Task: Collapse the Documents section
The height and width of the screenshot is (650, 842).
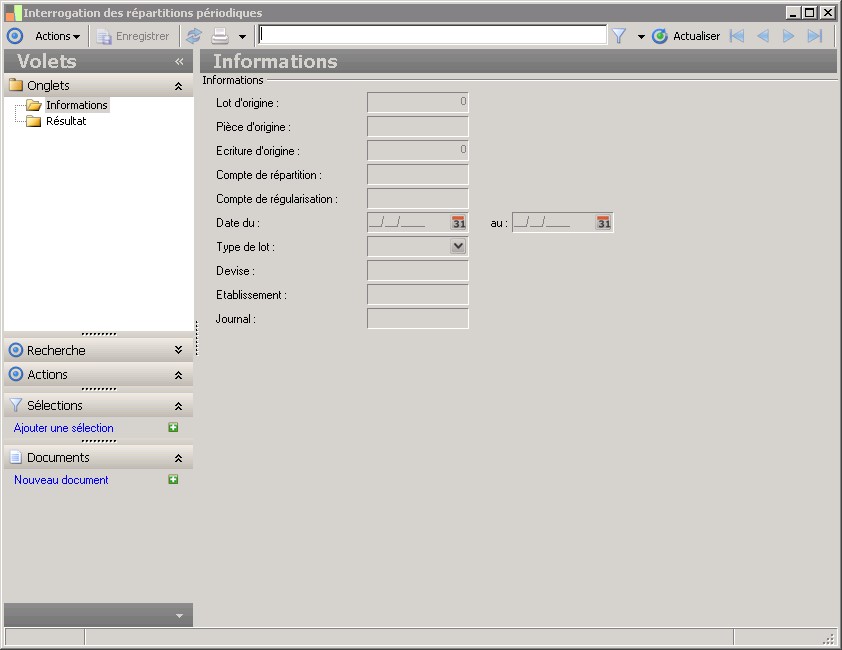Action: tap(178, 458)
